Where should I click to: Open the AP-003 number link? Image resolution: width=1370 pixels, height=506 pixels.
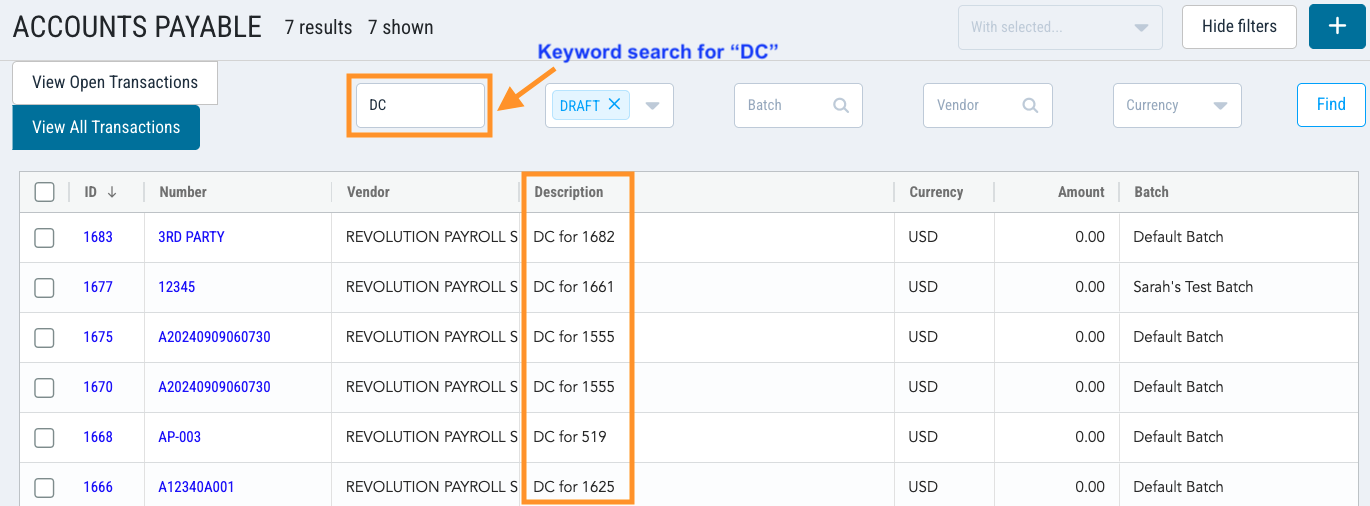point(180,437)
